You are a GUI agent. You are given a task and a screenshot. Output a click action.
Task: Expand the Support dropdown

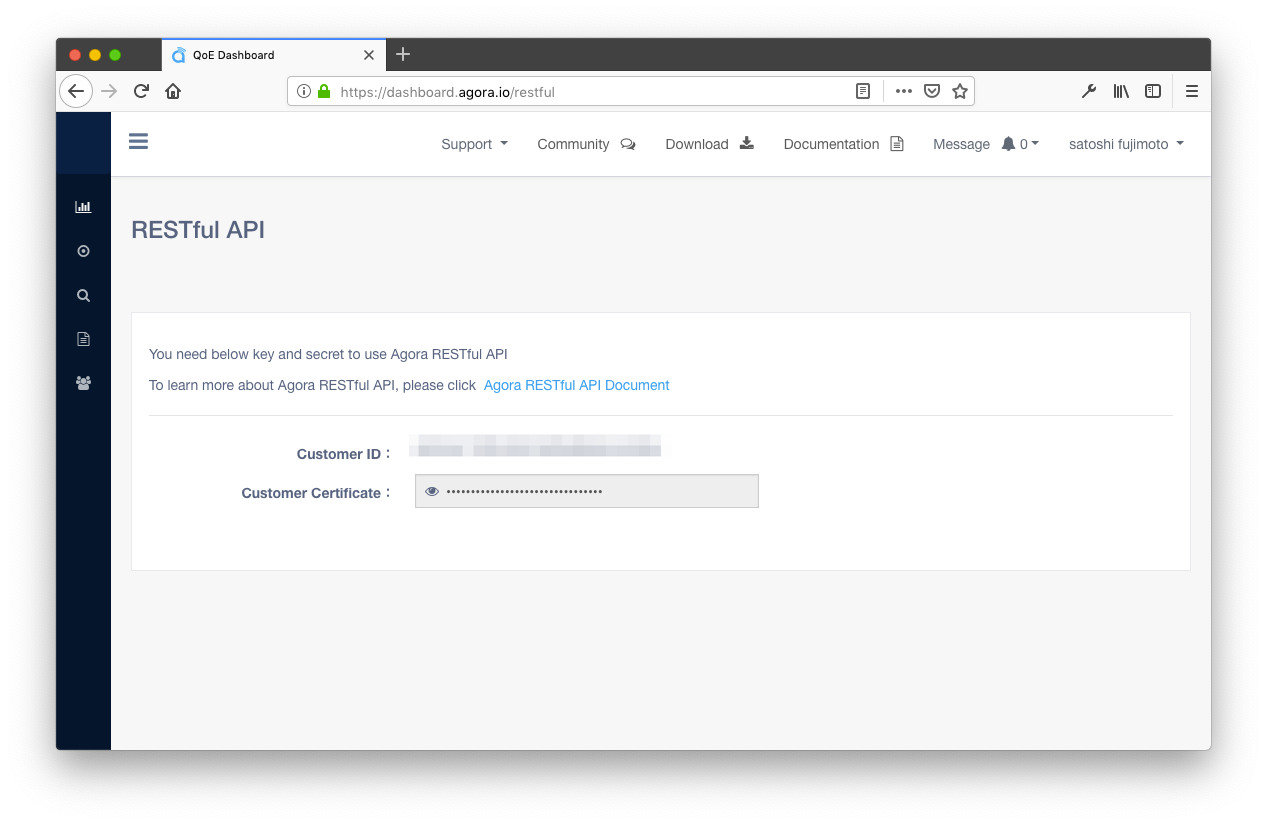(475, 144)
